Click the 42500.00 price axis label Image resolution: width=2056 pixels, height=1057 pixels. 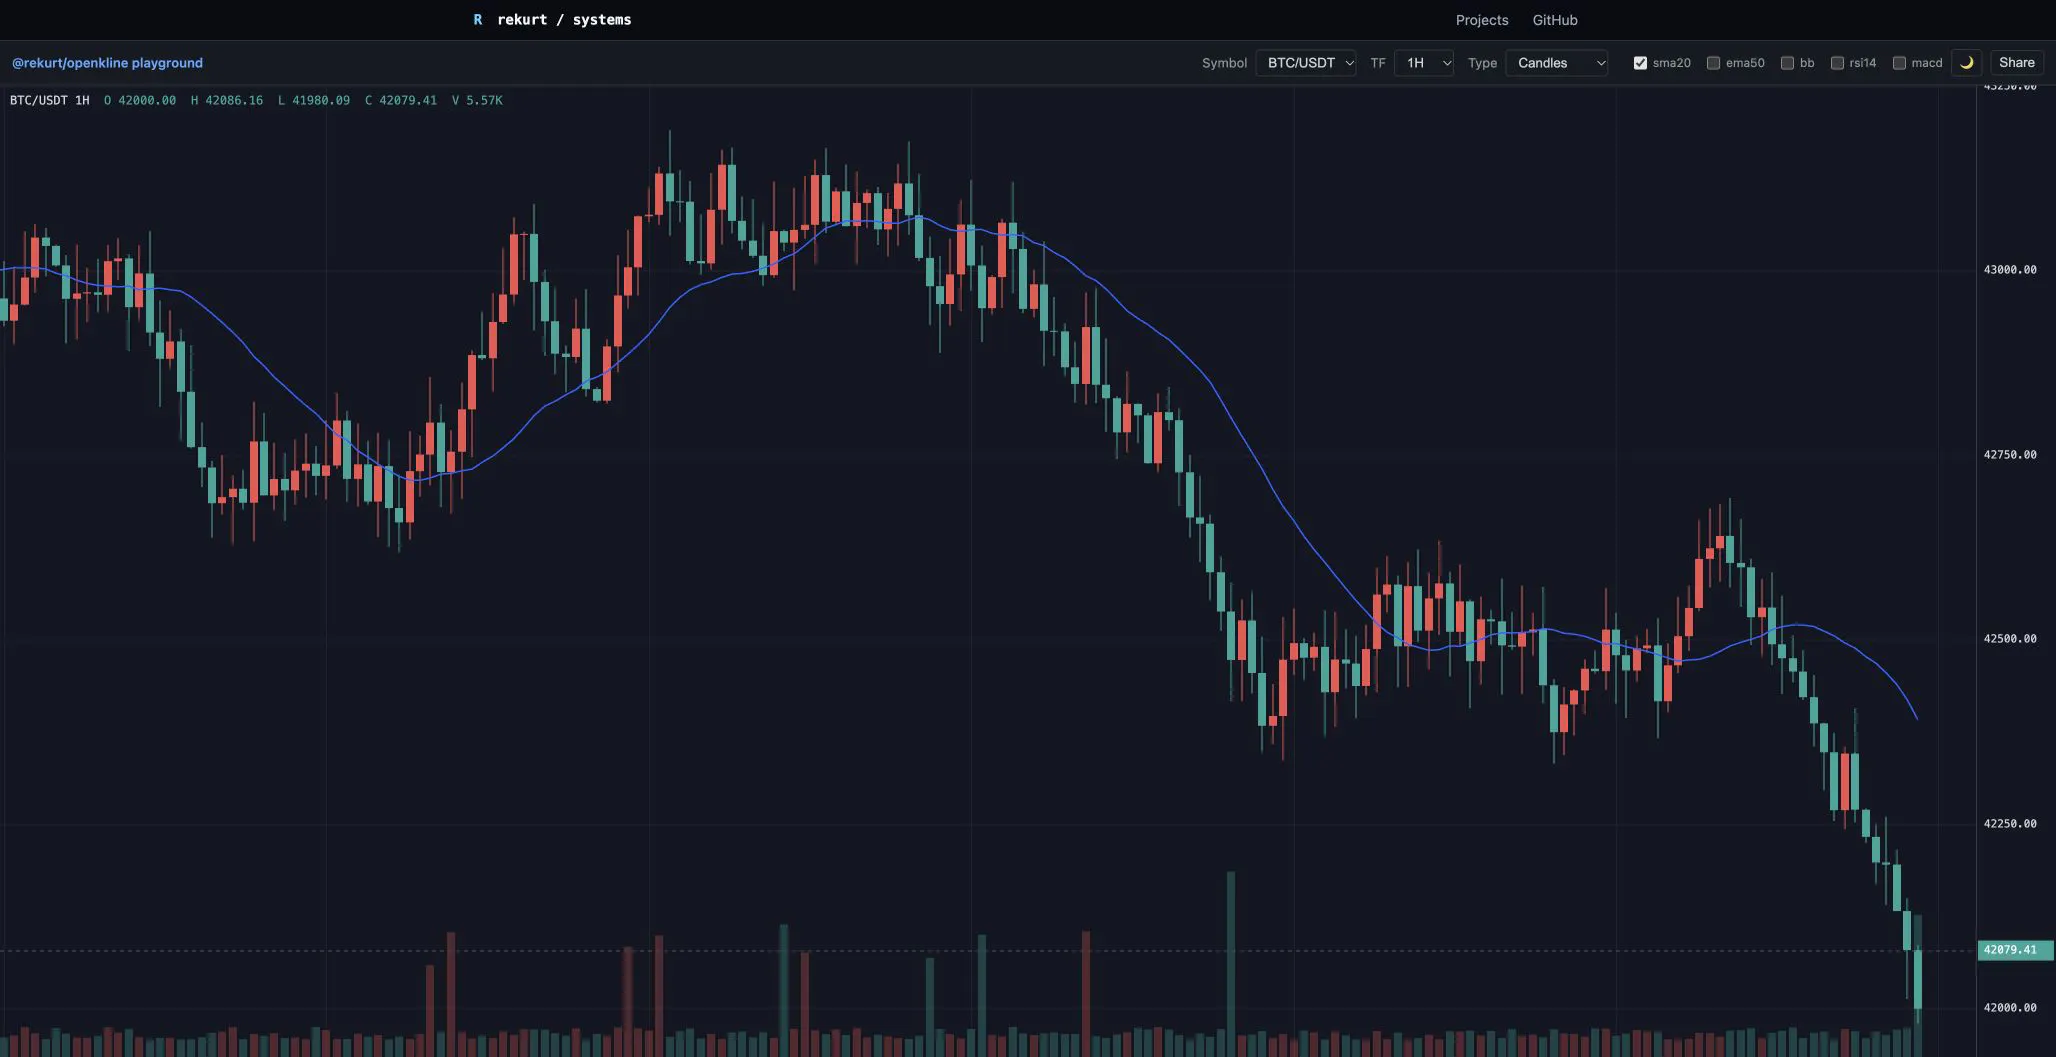pos(2010,639)
